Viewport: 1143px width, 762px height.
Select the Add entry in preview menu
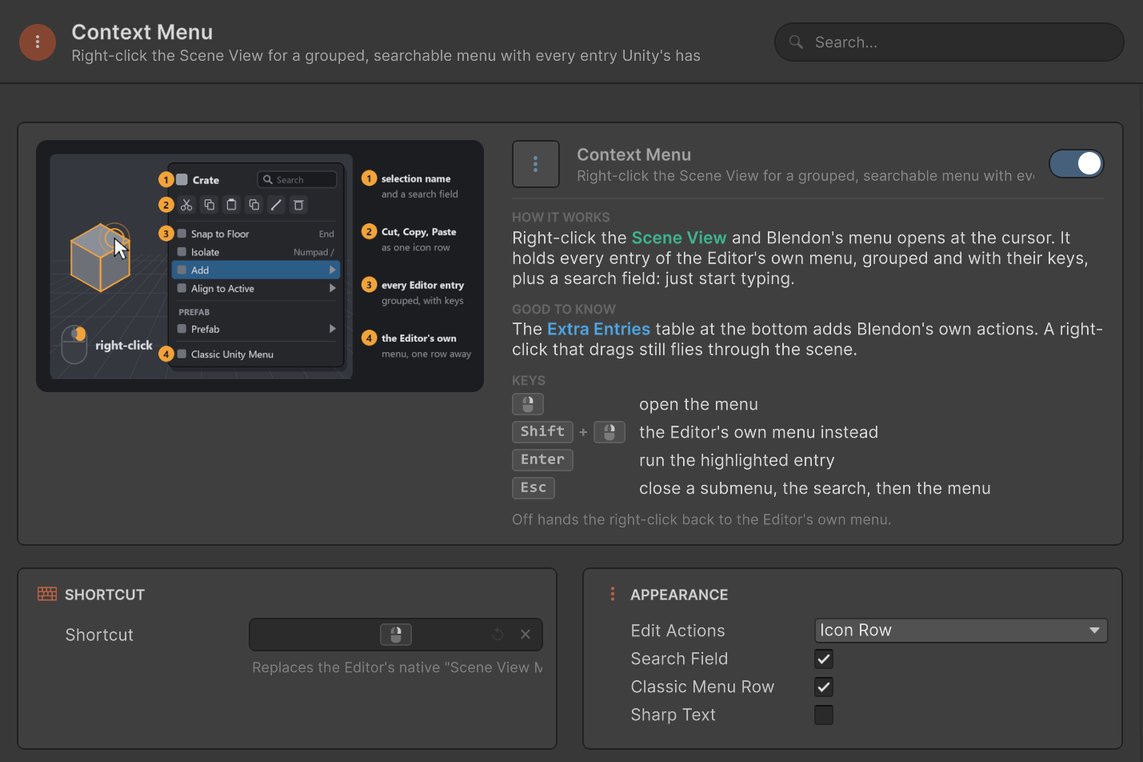tap(256, 270)
